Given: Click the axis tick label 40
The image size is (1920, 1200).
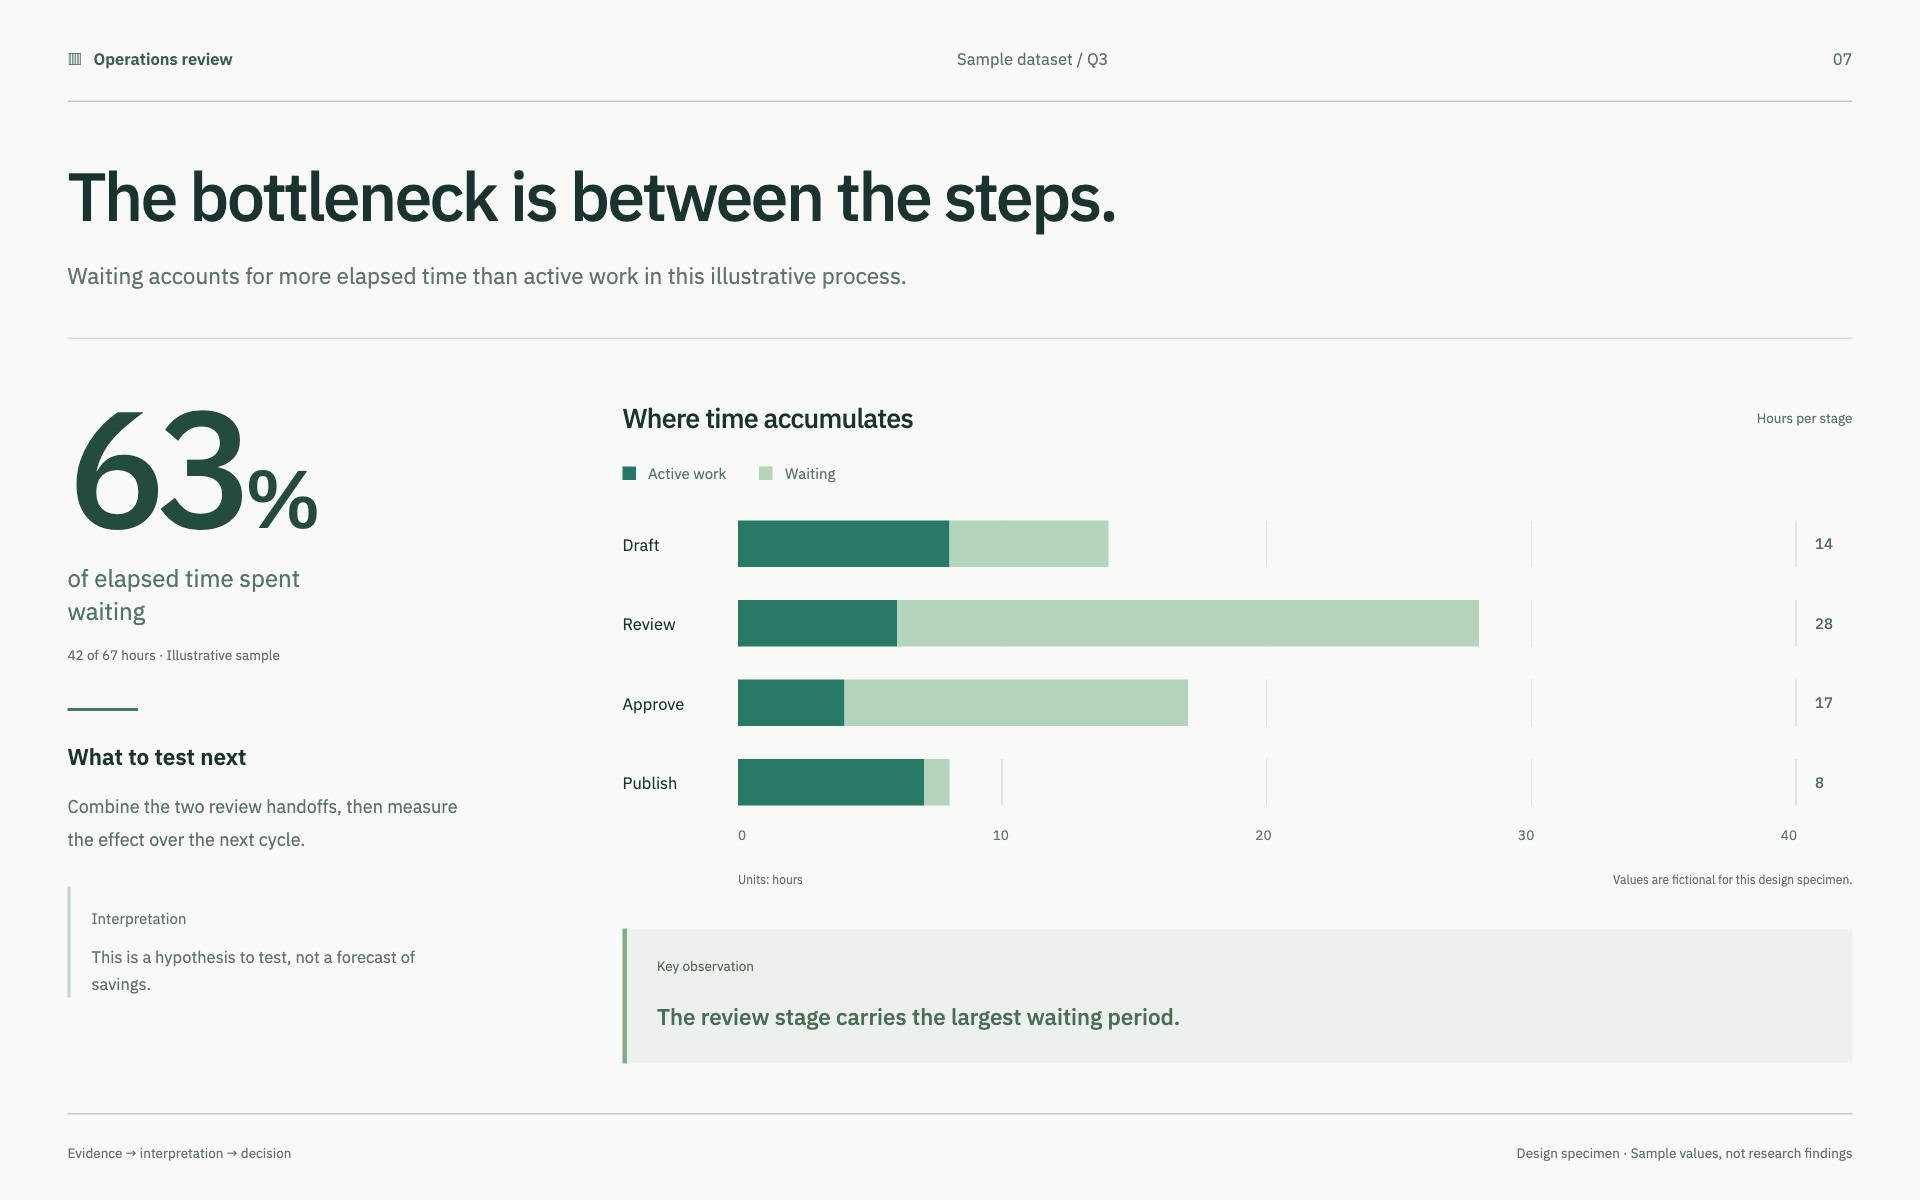Looking at the screenshot, I should 1789,835.
